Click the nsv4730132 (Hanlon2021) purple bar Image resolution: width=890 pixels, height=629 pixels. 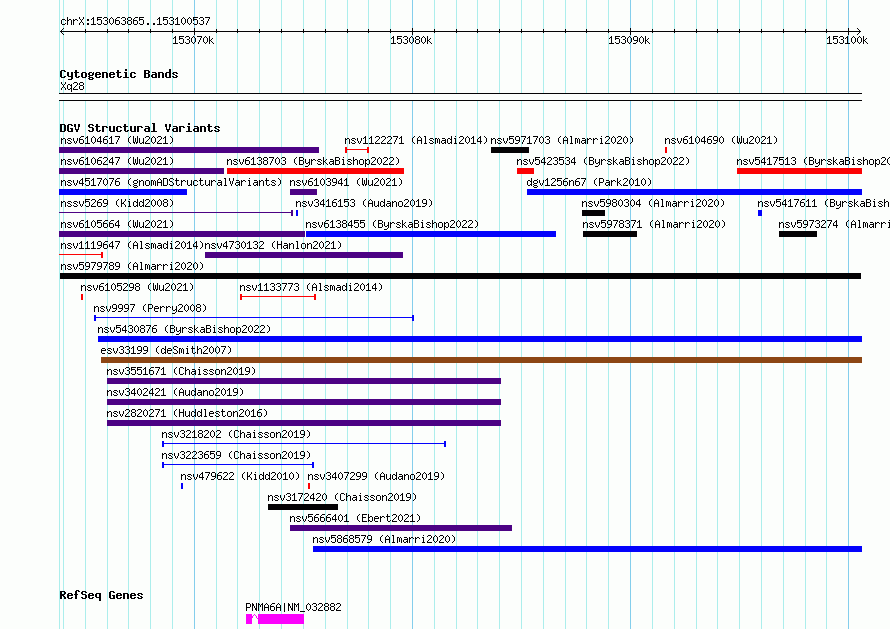(304, 255)
